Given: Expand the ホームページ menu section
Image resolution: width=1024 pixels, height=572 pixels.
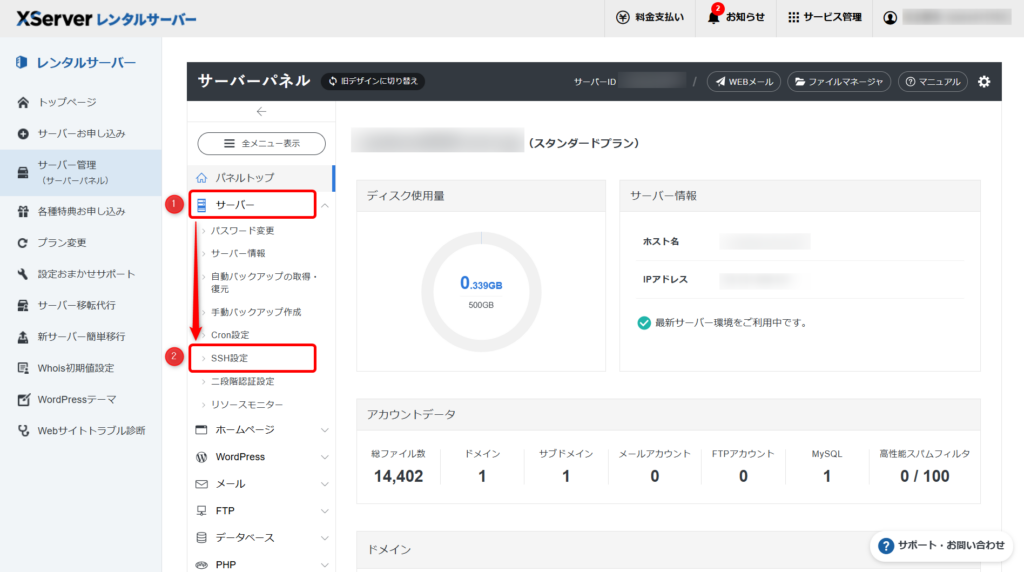Looking at the screenshot, I should point(325,430).
